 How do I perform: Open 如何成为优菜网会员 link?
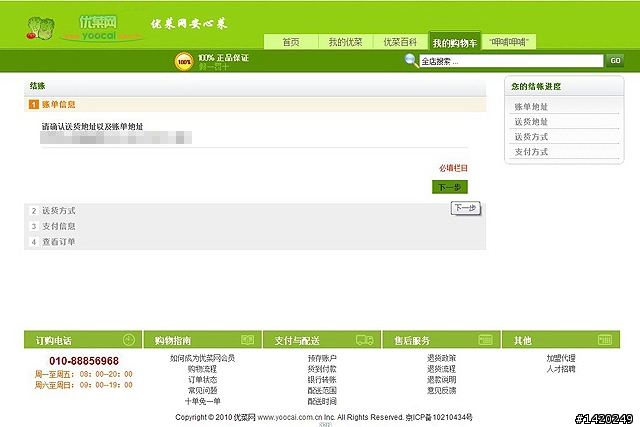pos(202,358)
